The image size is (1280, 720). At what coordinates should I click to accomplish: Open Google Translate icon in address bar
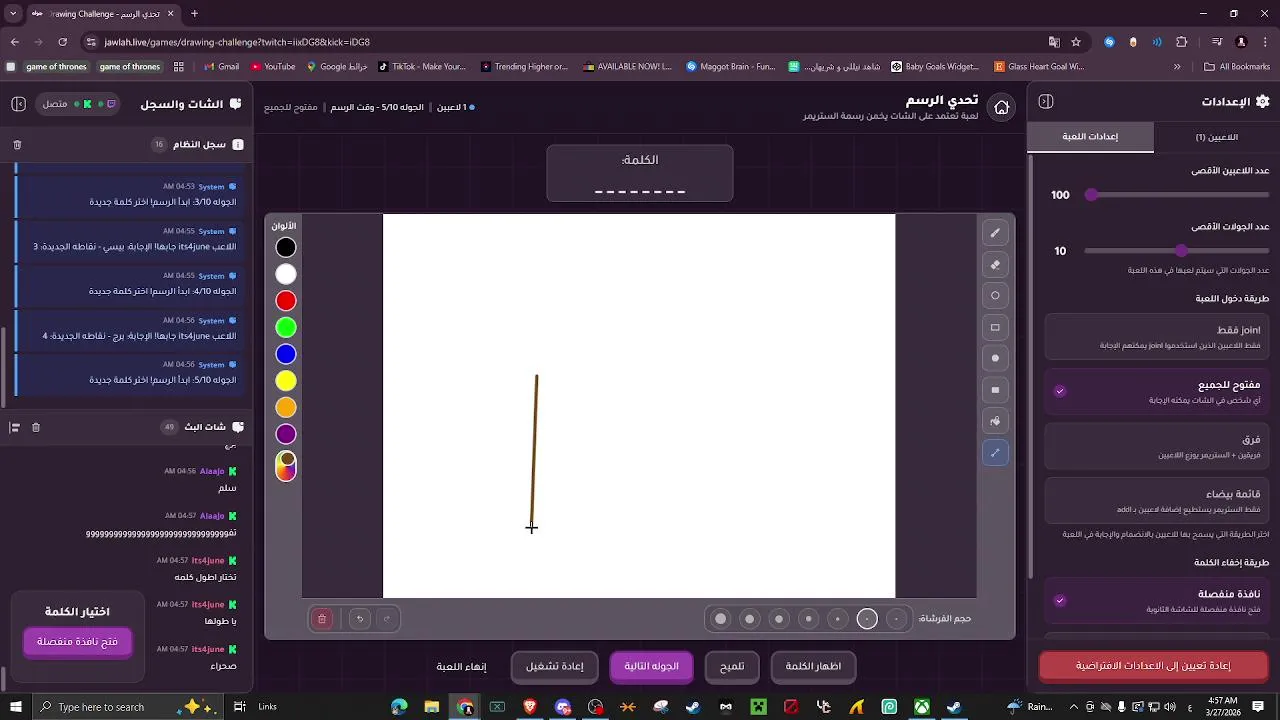1054,42
